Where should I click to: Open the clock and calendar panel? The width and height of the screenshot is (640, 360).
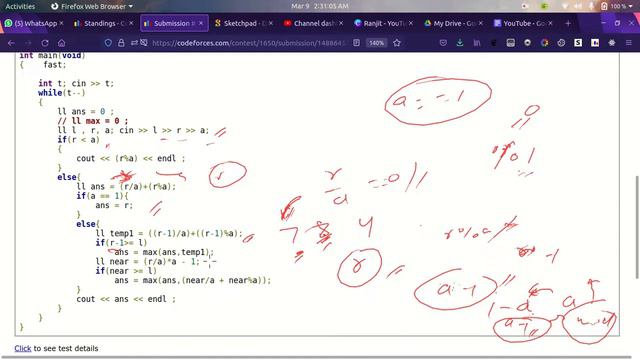click(x=320, y=6)
